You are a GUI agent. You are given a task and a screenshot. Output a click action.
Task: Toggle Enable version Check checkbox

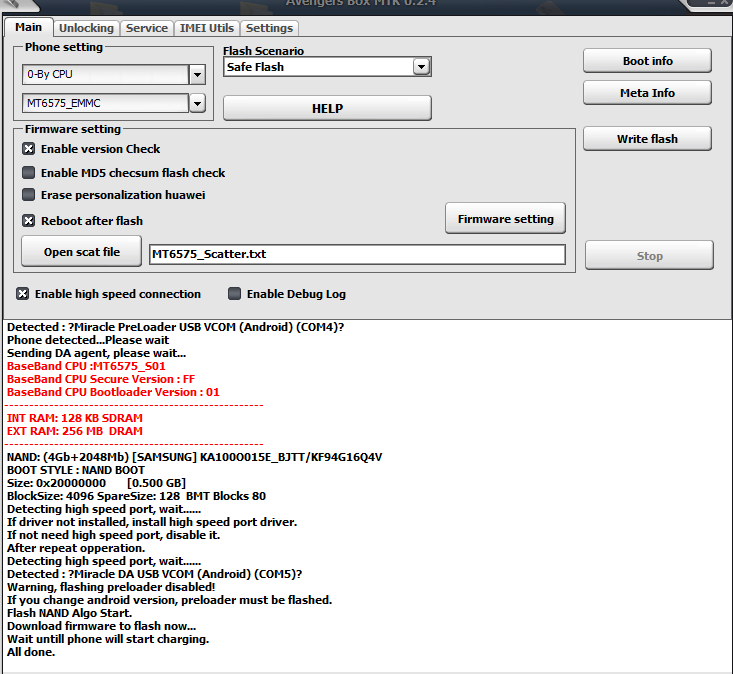coord(29,149)
